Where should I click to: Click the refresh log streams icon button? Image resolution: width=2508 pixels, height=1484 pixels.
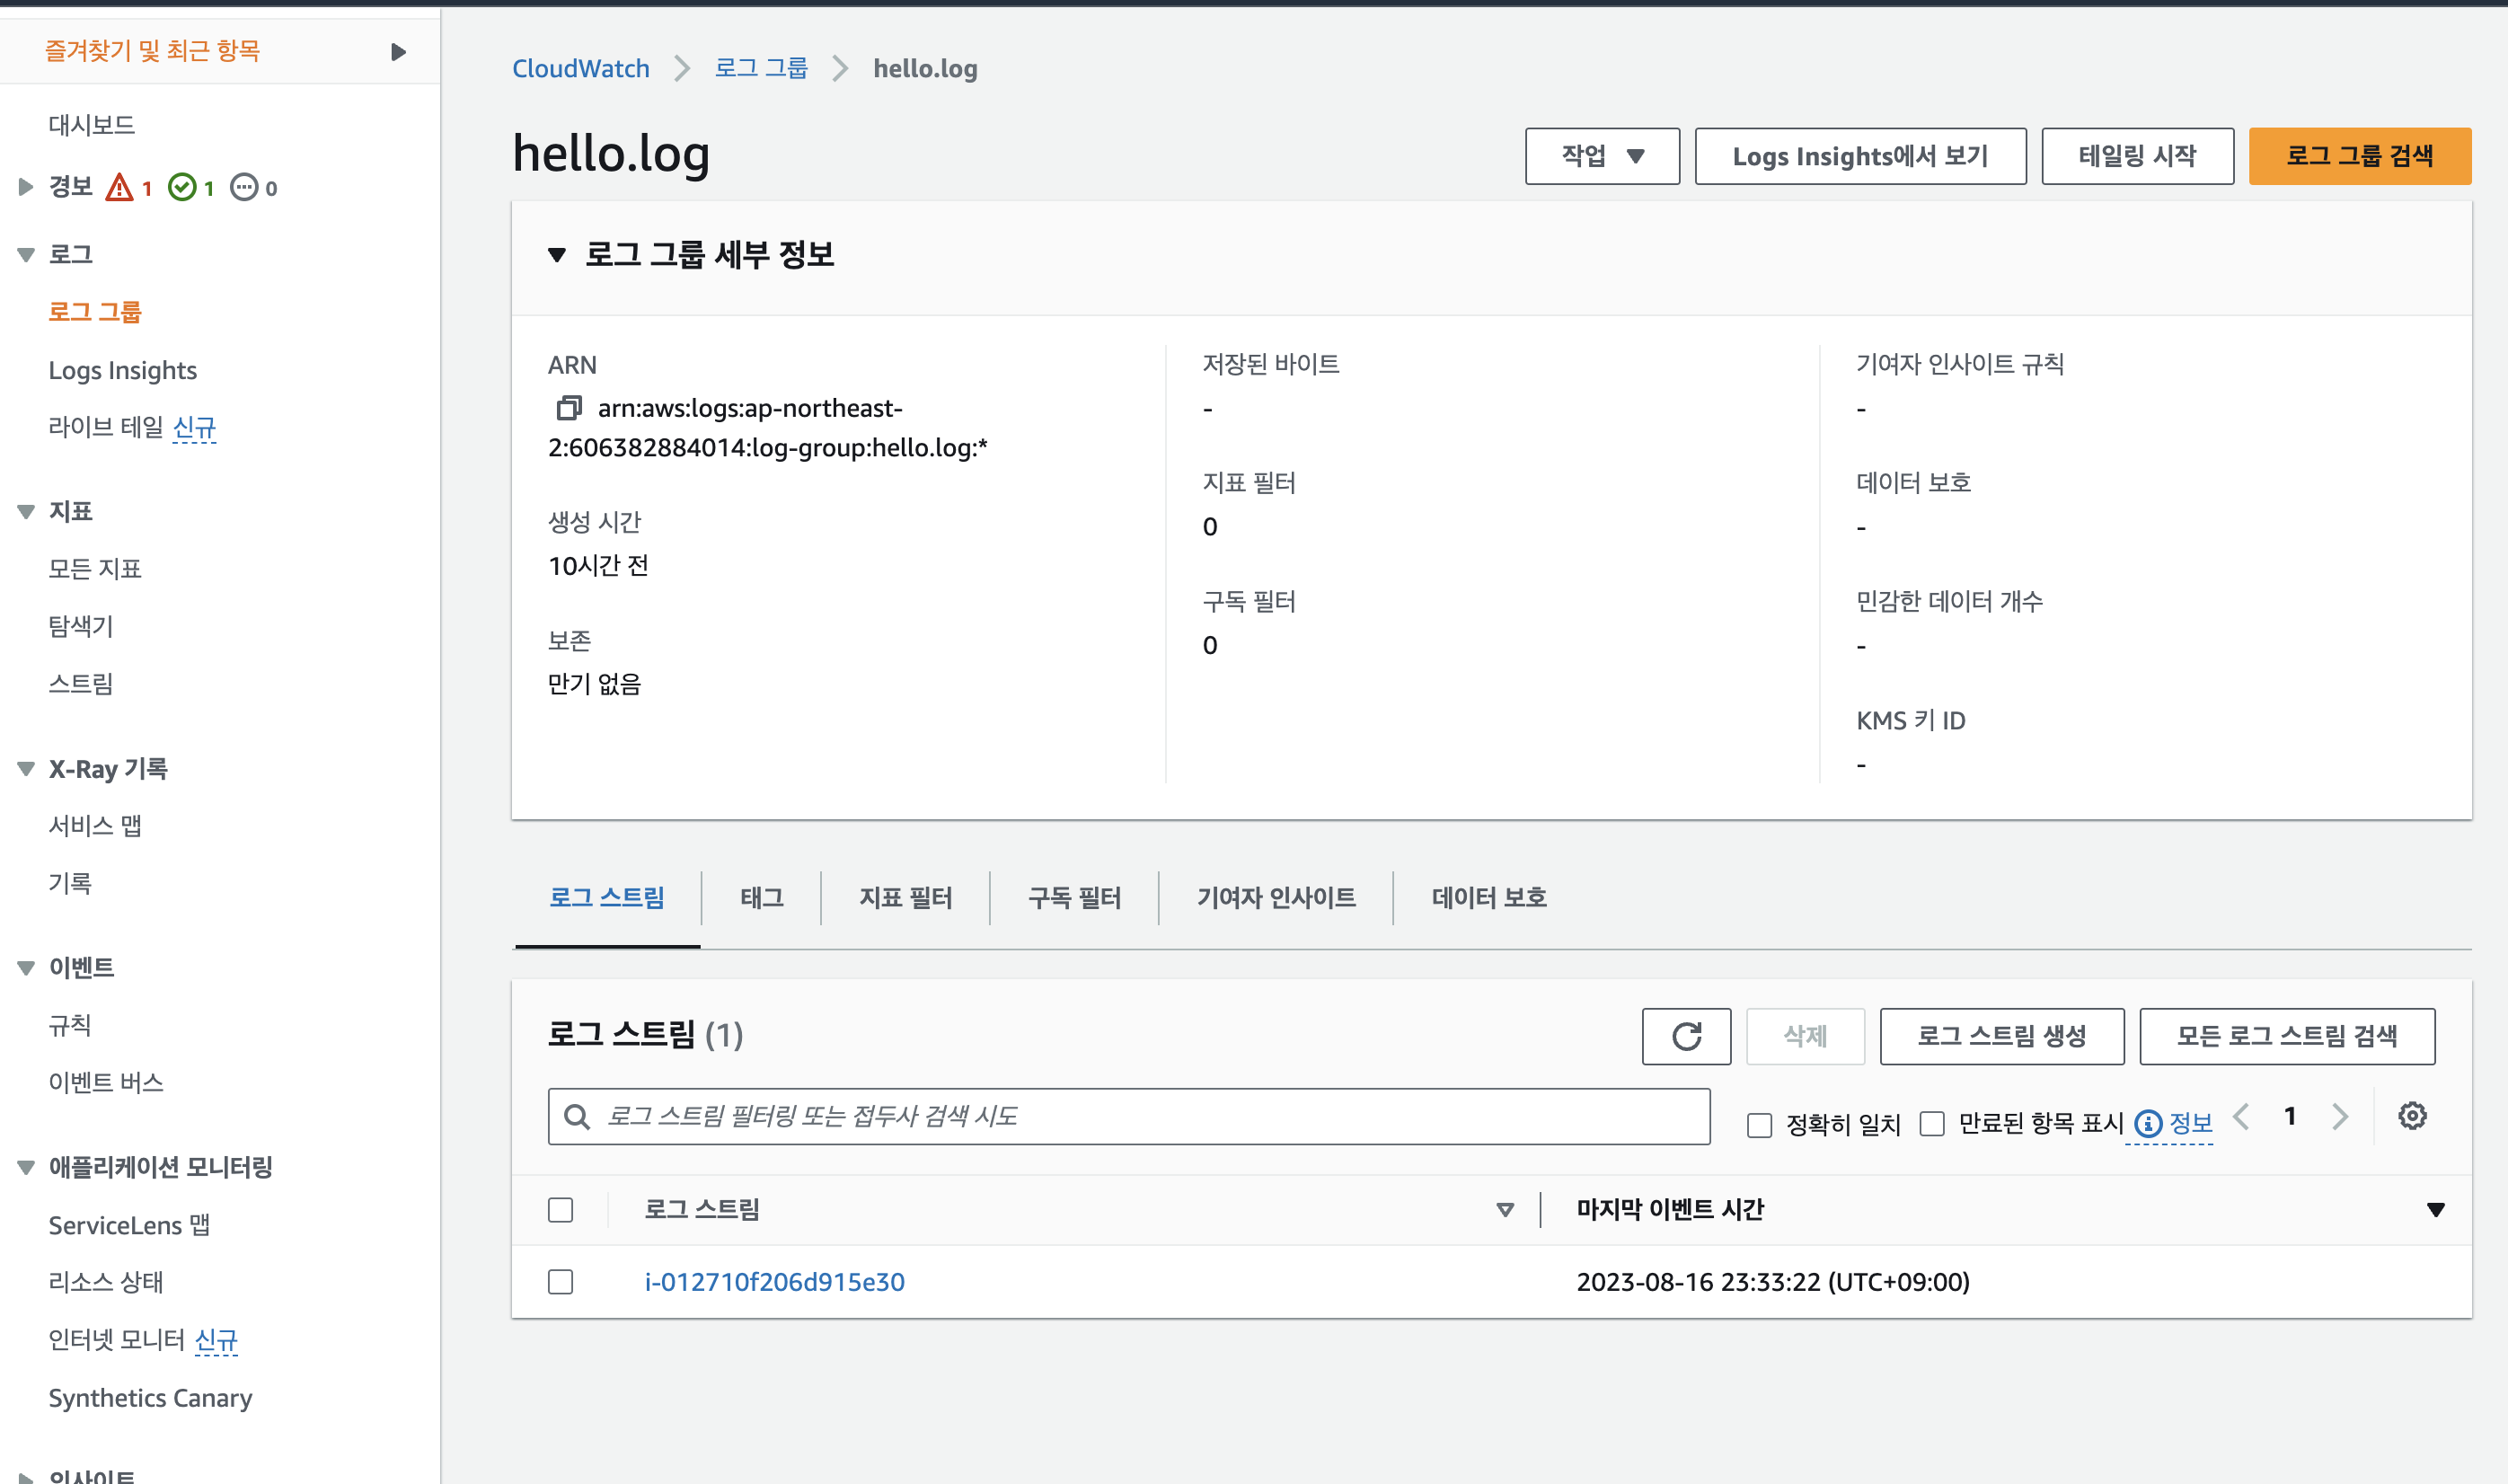(x=1686, y=1036)
